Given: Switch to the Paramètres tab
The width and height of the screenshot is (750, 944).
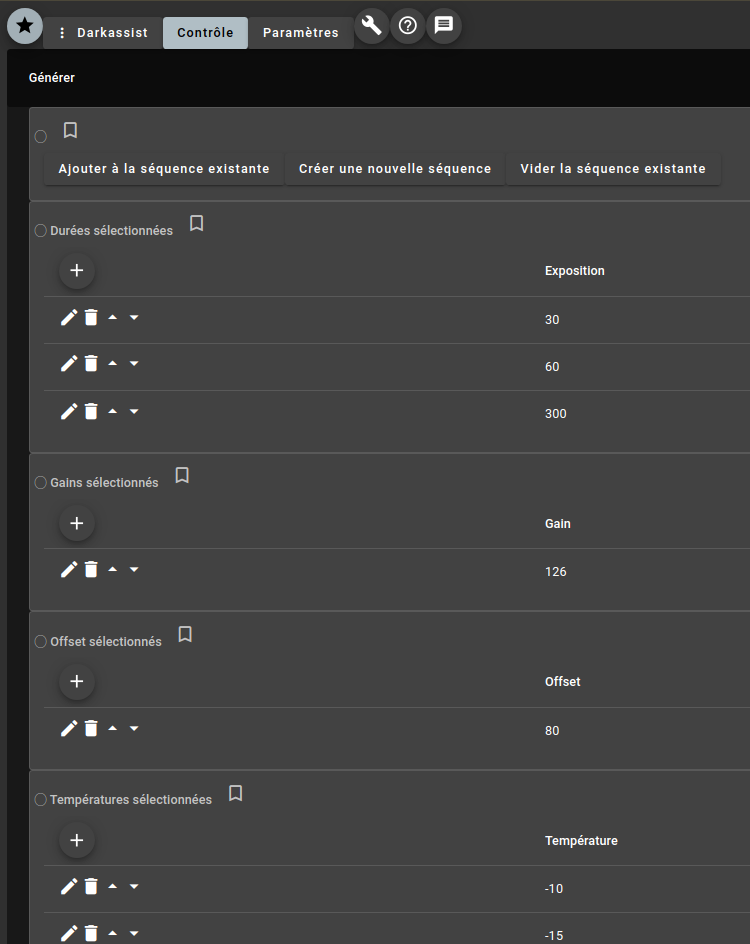Looking at the screenshot, I should 301,33.
